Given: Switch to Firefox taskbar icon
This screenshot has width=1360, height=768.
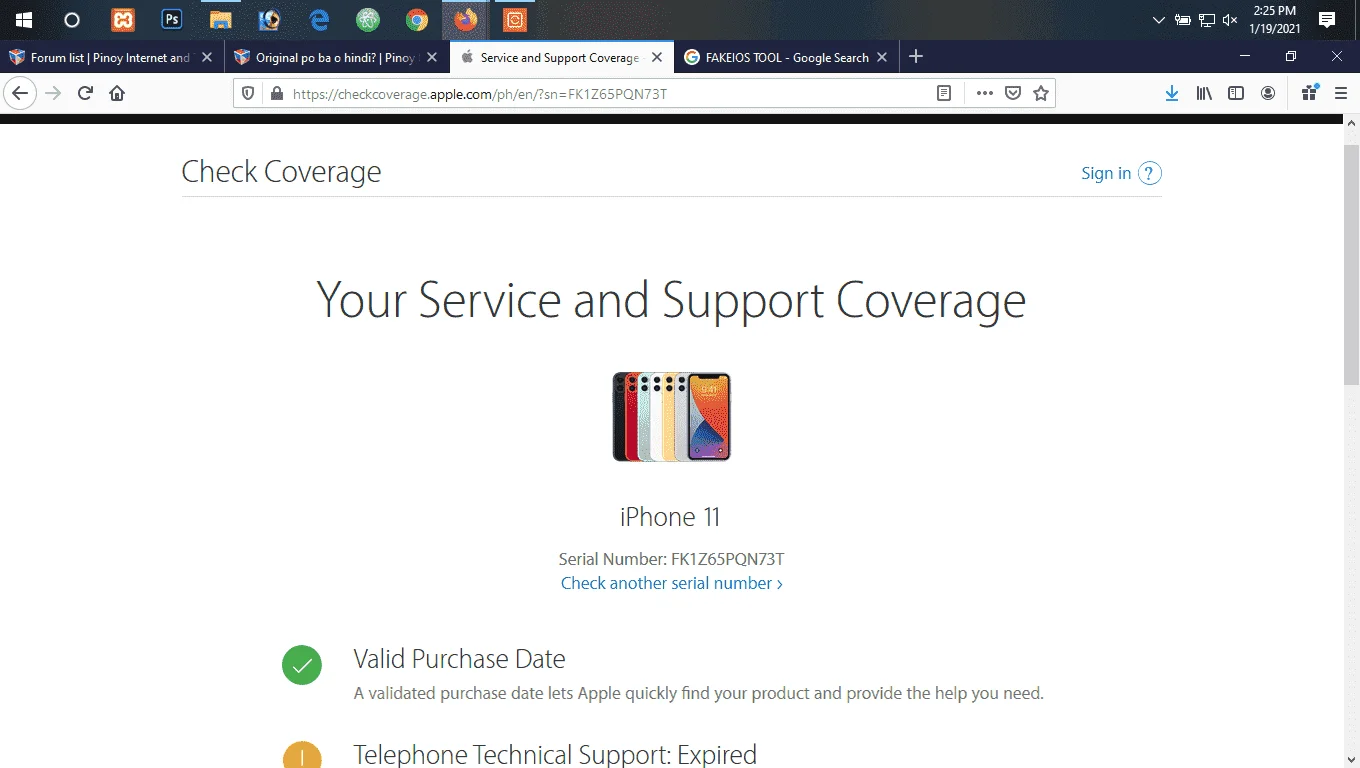Looking at the screenshot, I should coord(466,20).
